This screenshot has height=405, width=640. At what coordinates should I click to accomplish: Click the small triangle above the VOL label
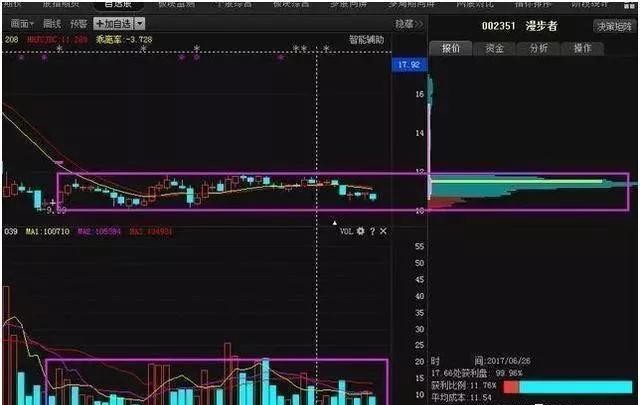tap(335, 223)
